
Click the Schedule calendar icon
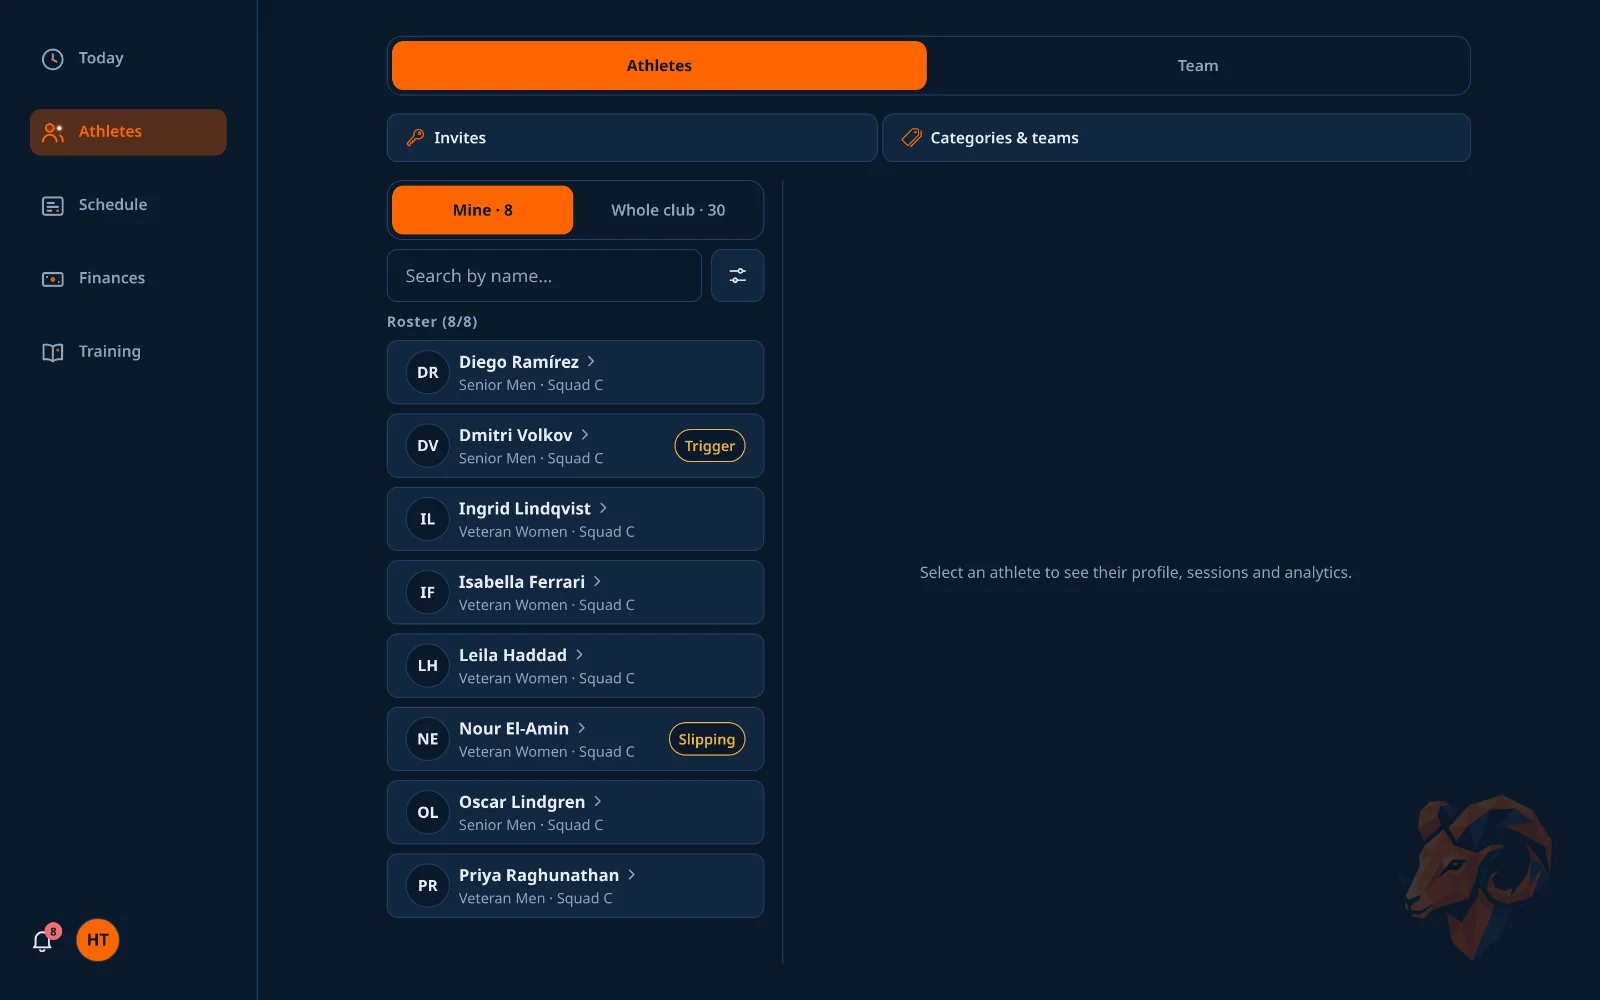point(53,206)
